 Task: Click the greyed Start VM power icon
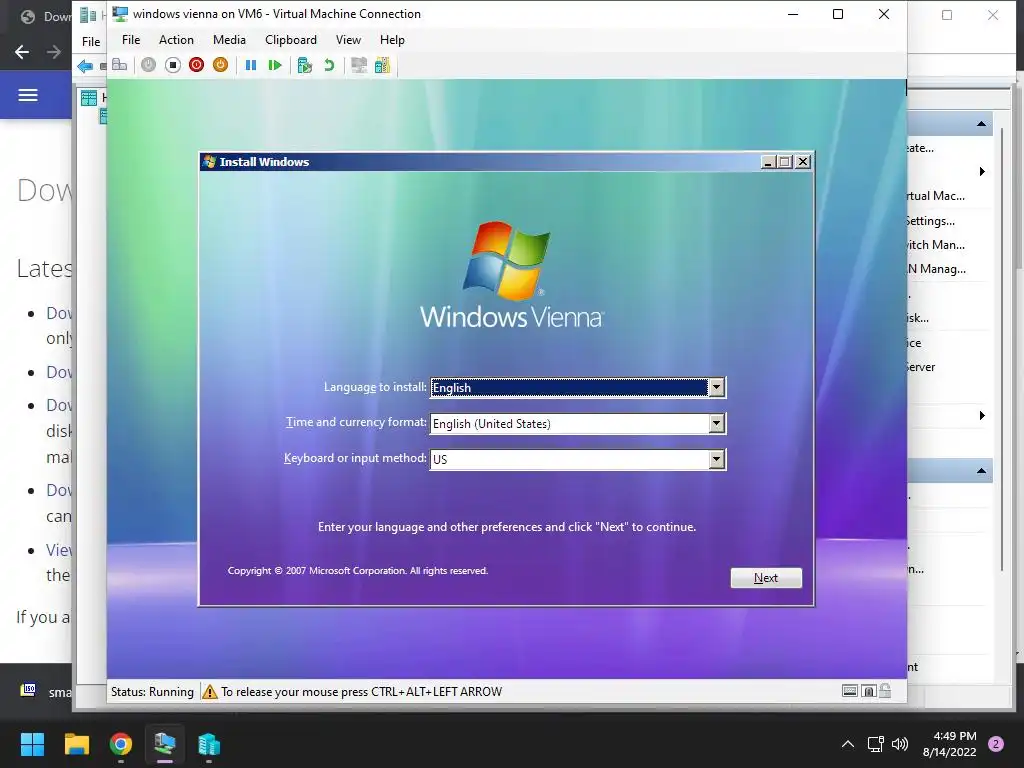pos(148,65)
